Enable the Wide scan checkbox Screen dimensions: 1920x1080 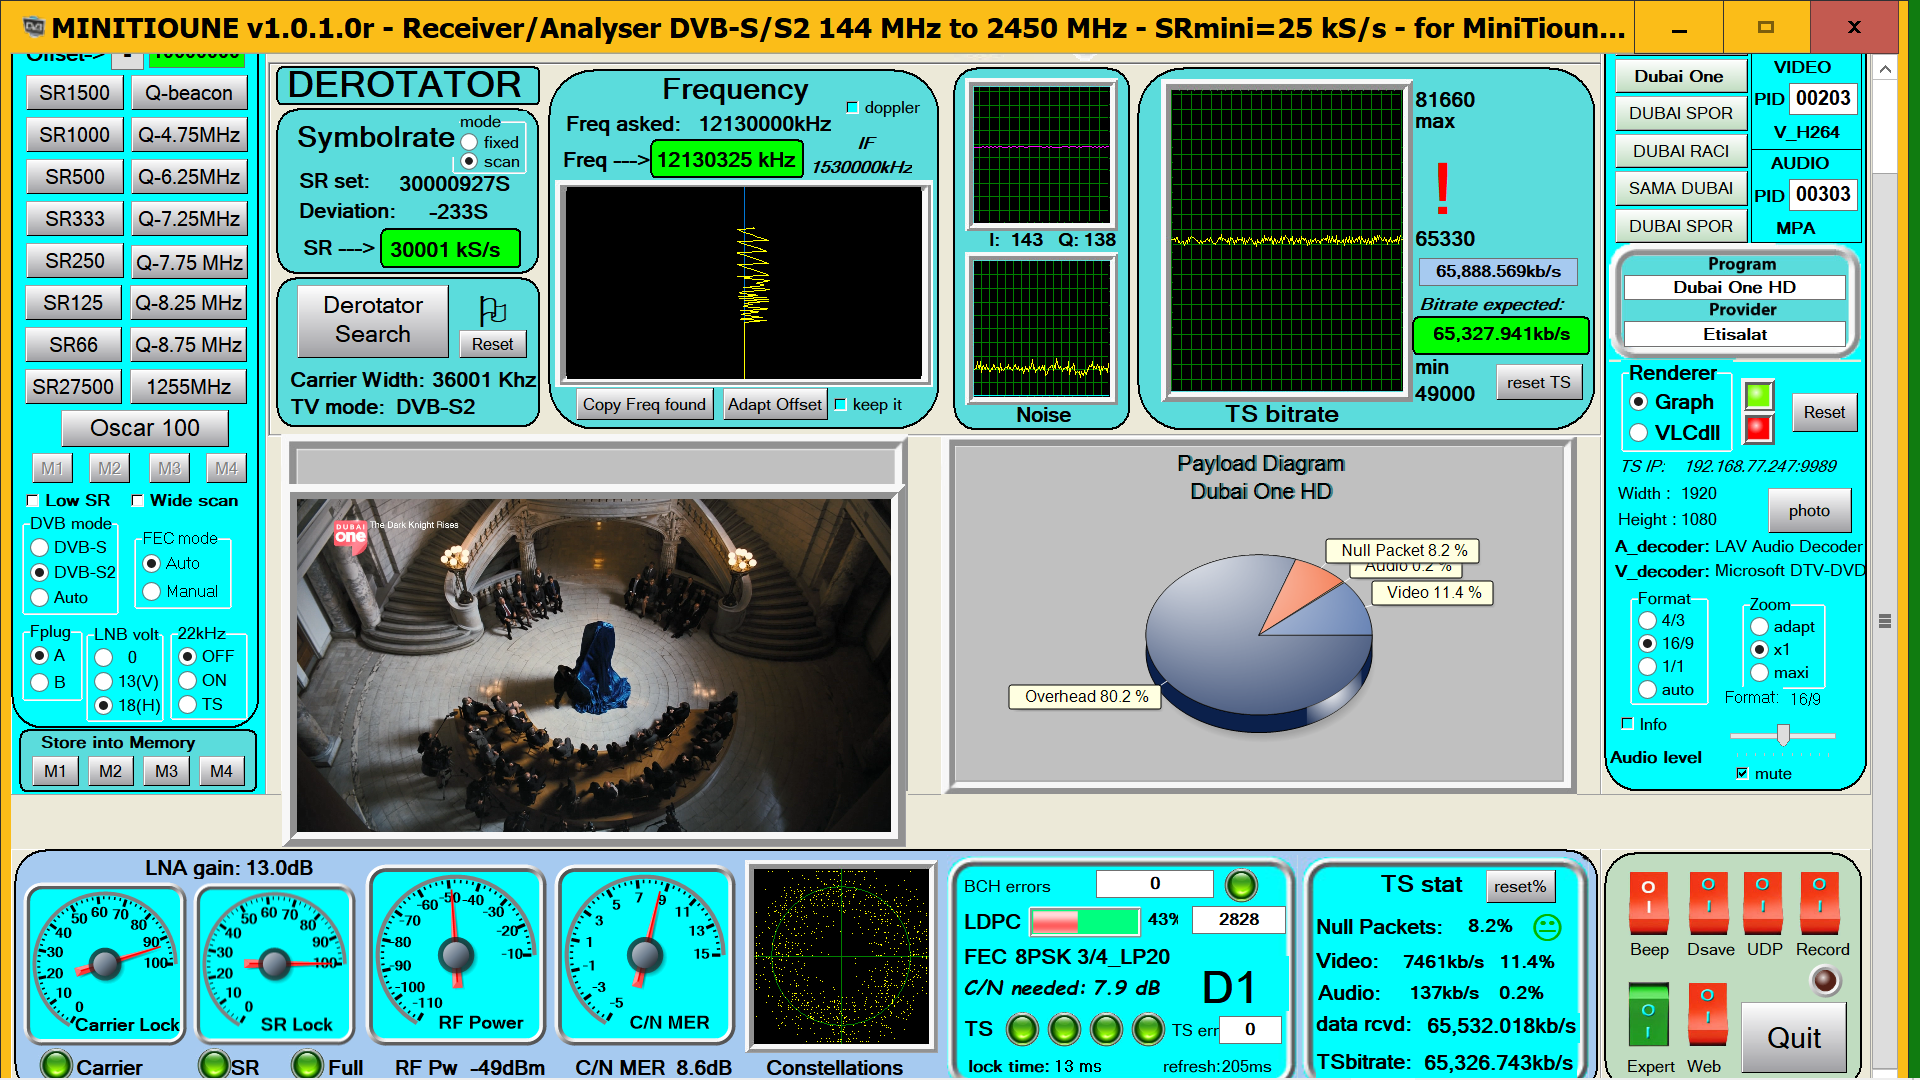click(x=138, y=501)
